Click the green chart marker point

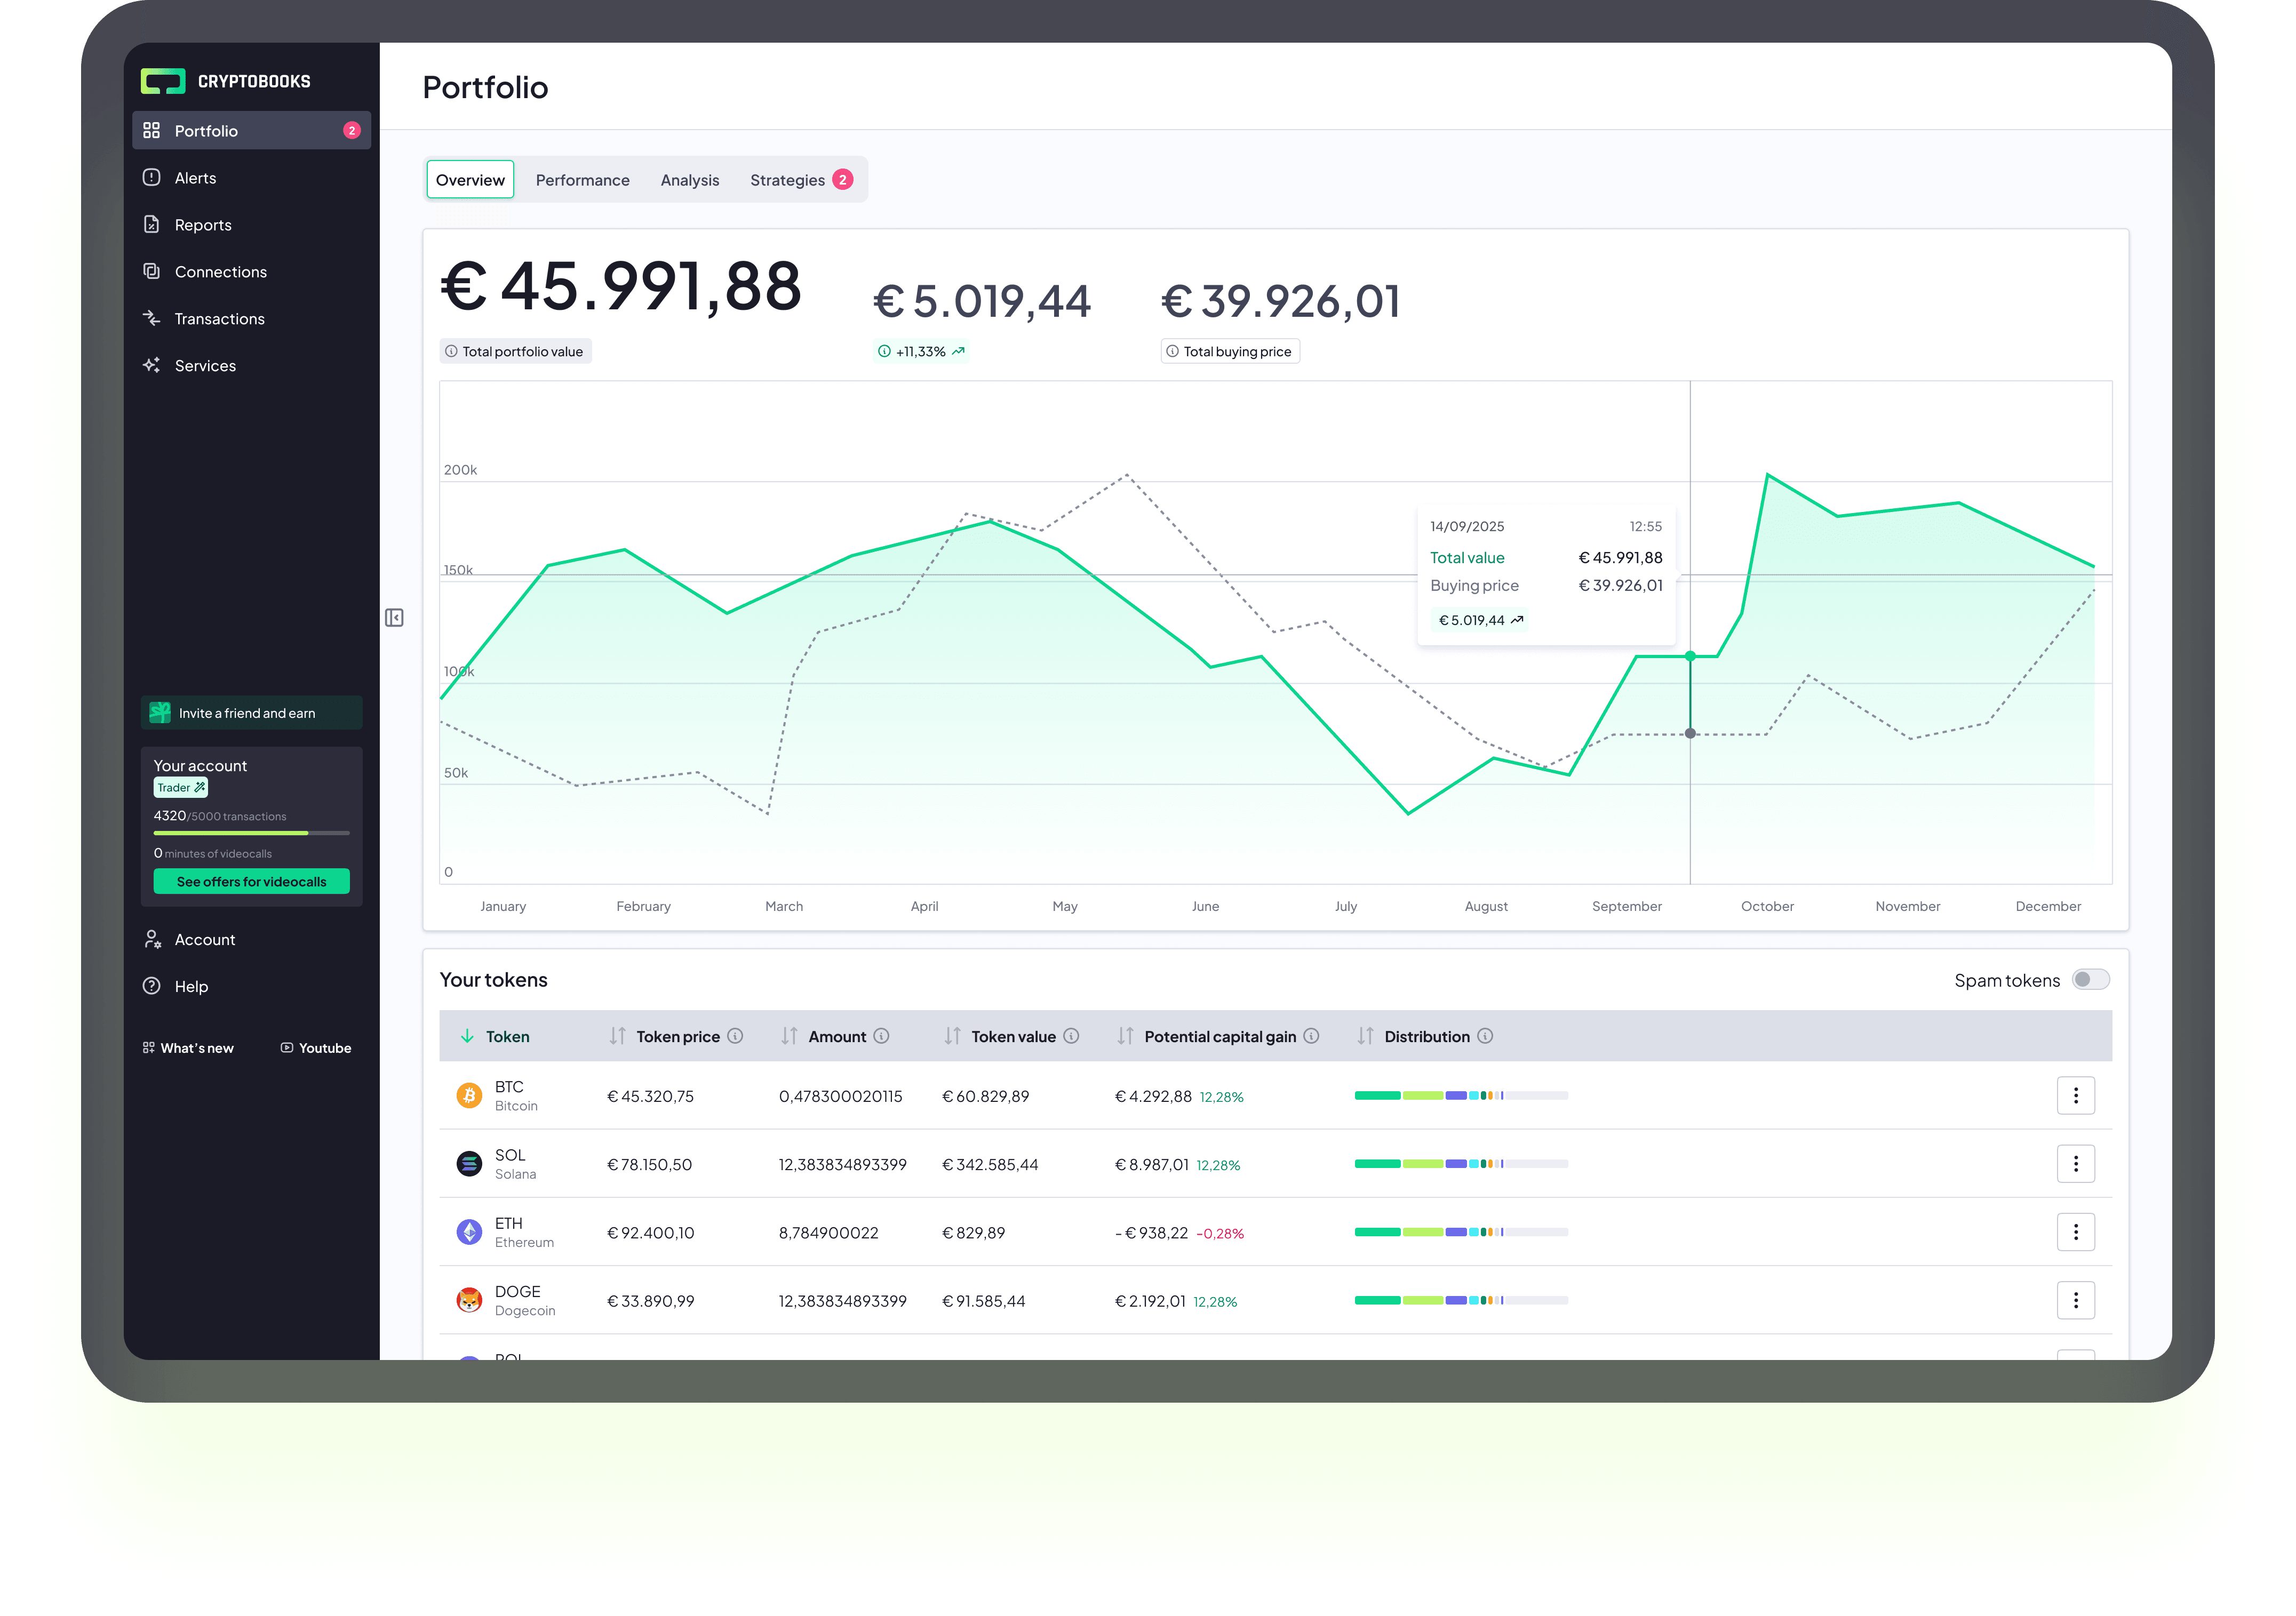pos(1690,656)
